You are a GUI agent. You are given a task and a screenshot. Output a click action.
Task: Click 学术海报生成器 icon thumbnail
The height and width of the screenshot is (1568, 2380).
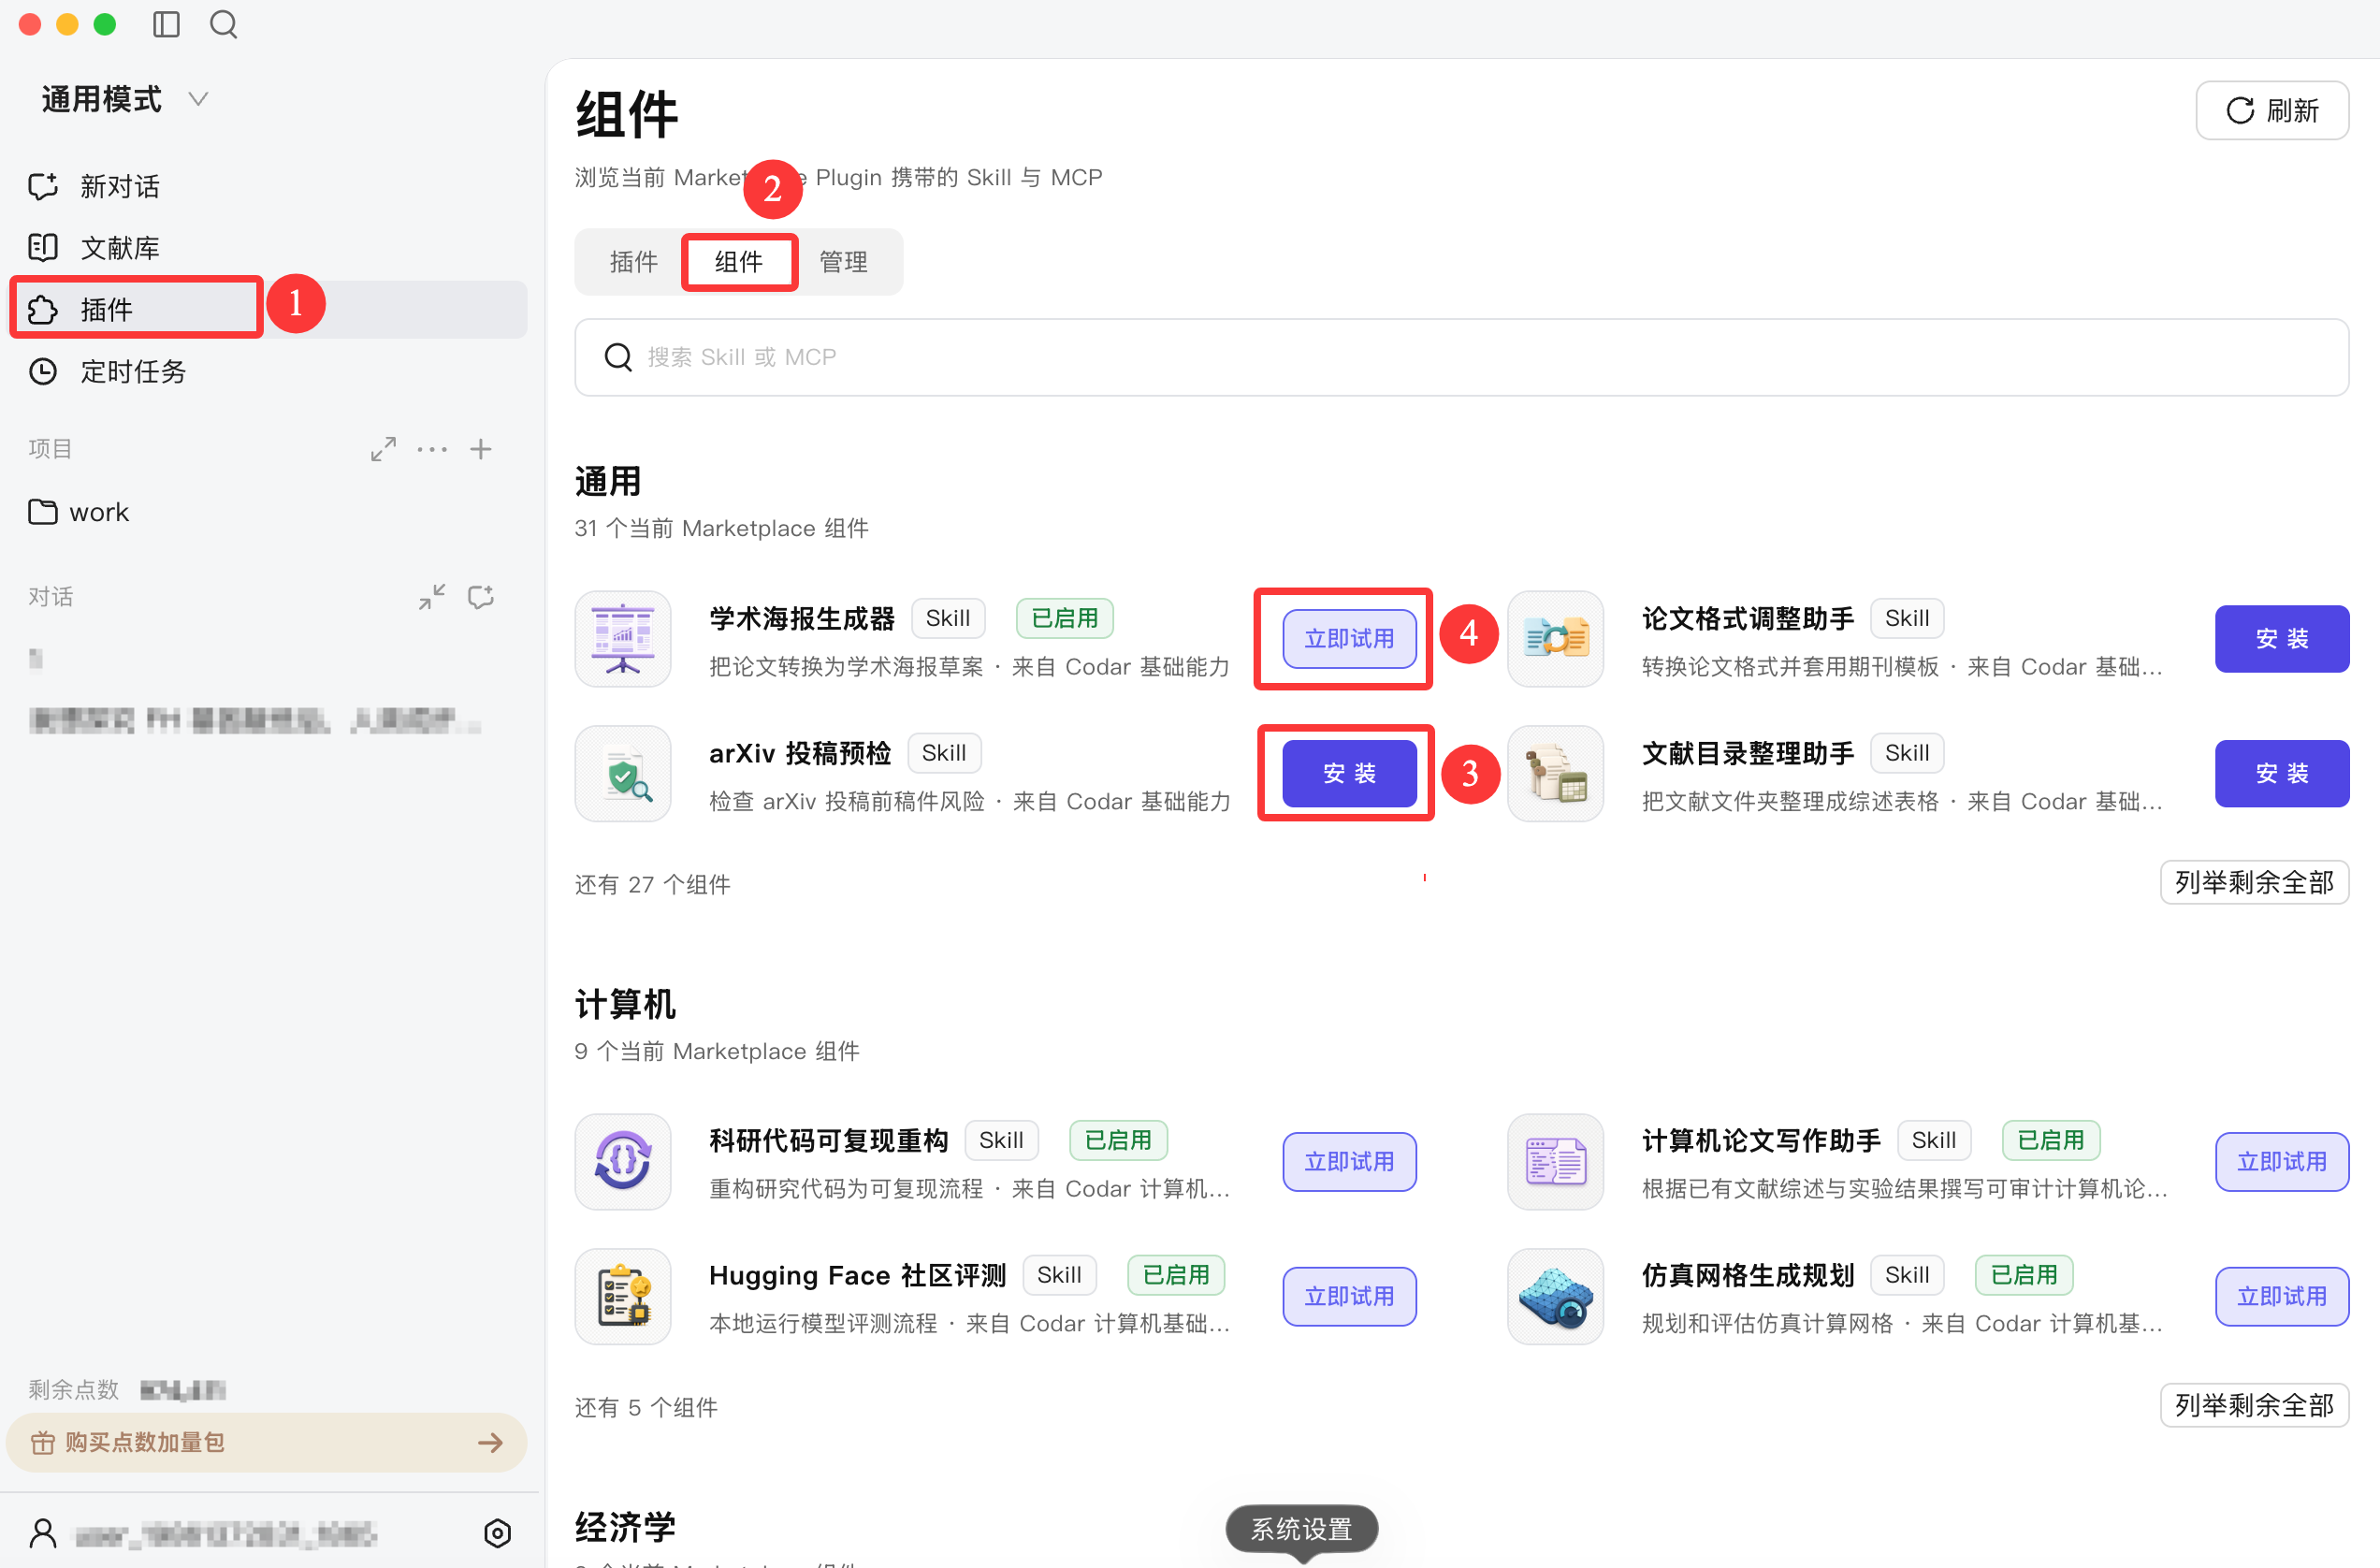(623, 638)
